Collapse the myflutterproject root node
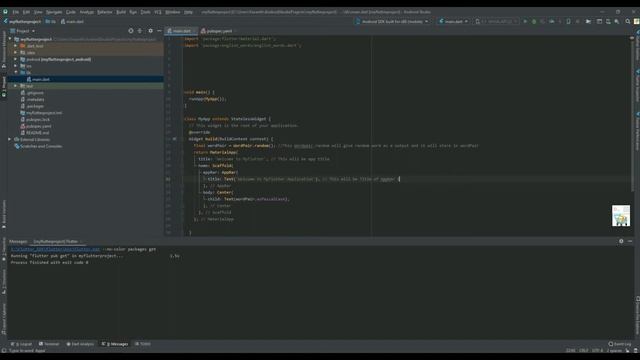The height and width of the screenshot is (360, 640). pyautogui.click(x=10, y=39)
